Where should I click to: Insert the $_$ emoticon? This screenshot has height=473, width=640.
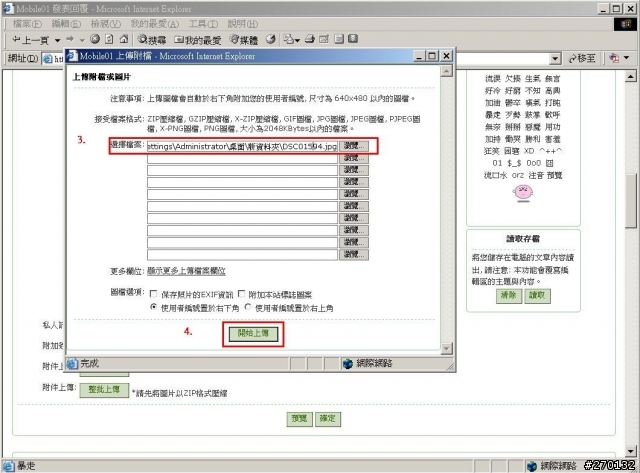click(514, 163)
